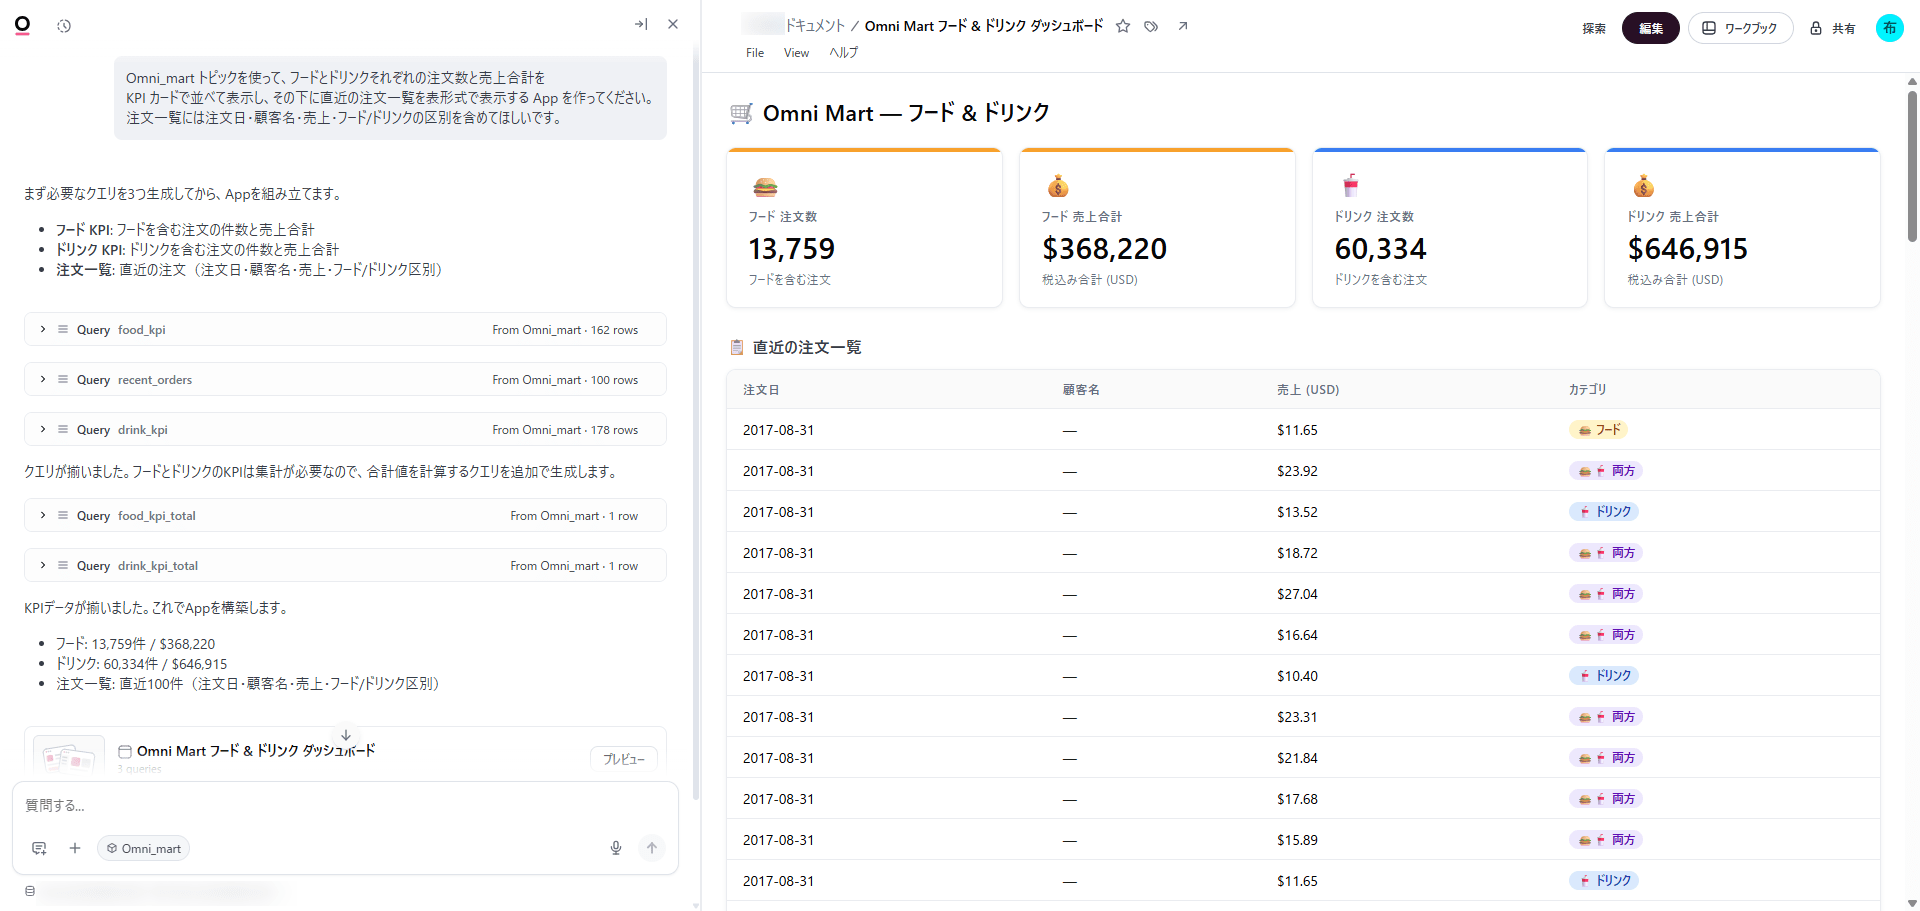
Task: Click the comment icon in chat input
Action: click(39, 848)
